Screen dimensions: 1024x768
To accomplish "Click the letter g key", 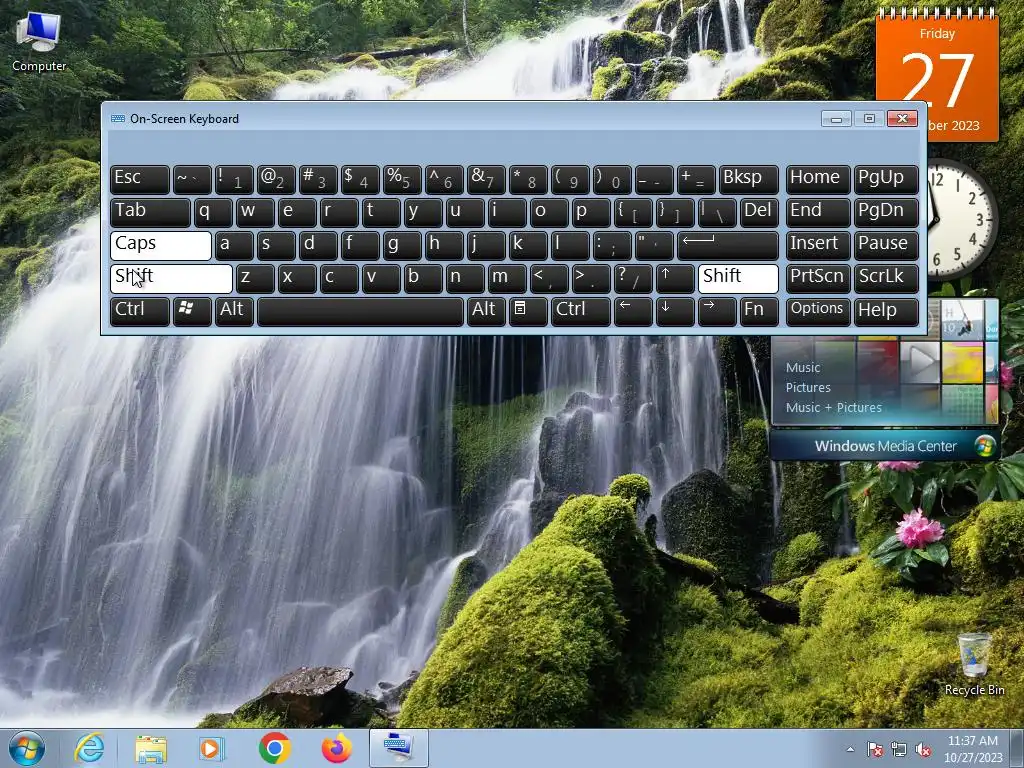I will [402, 246].
